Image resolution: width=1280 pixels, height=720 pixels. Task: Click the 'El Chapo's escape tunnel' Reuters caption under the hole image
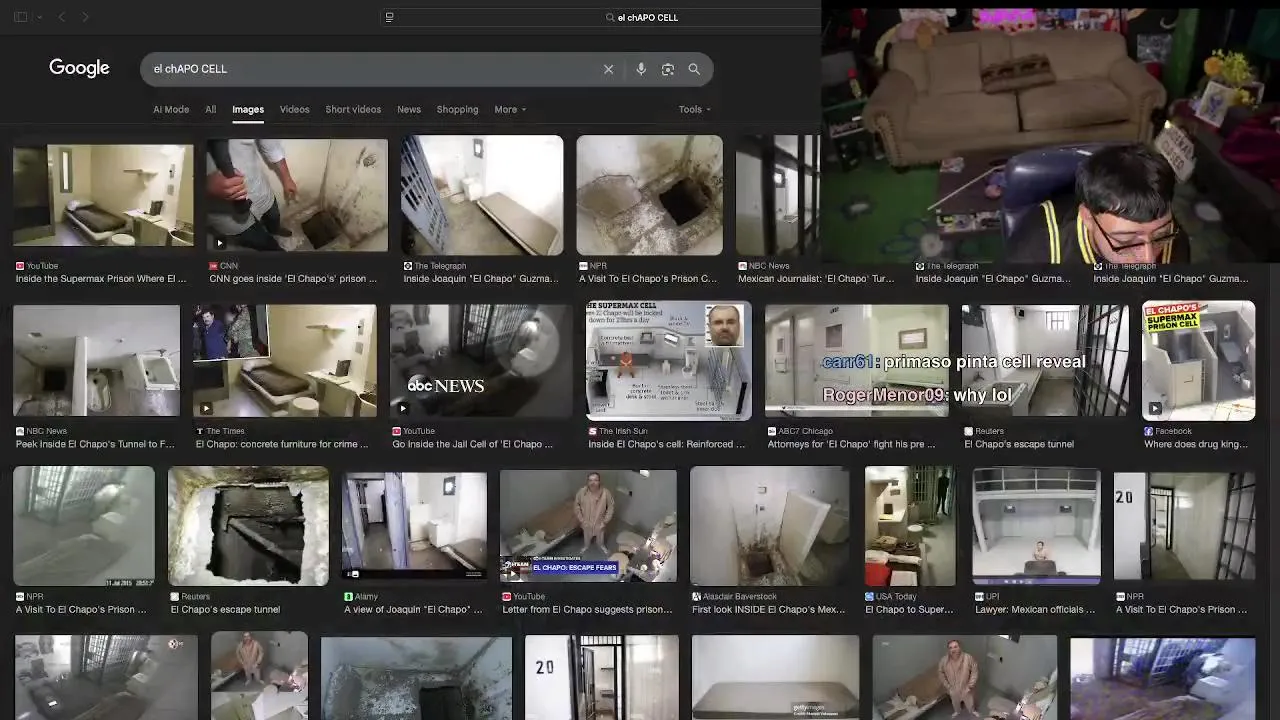tap(225, 609)
